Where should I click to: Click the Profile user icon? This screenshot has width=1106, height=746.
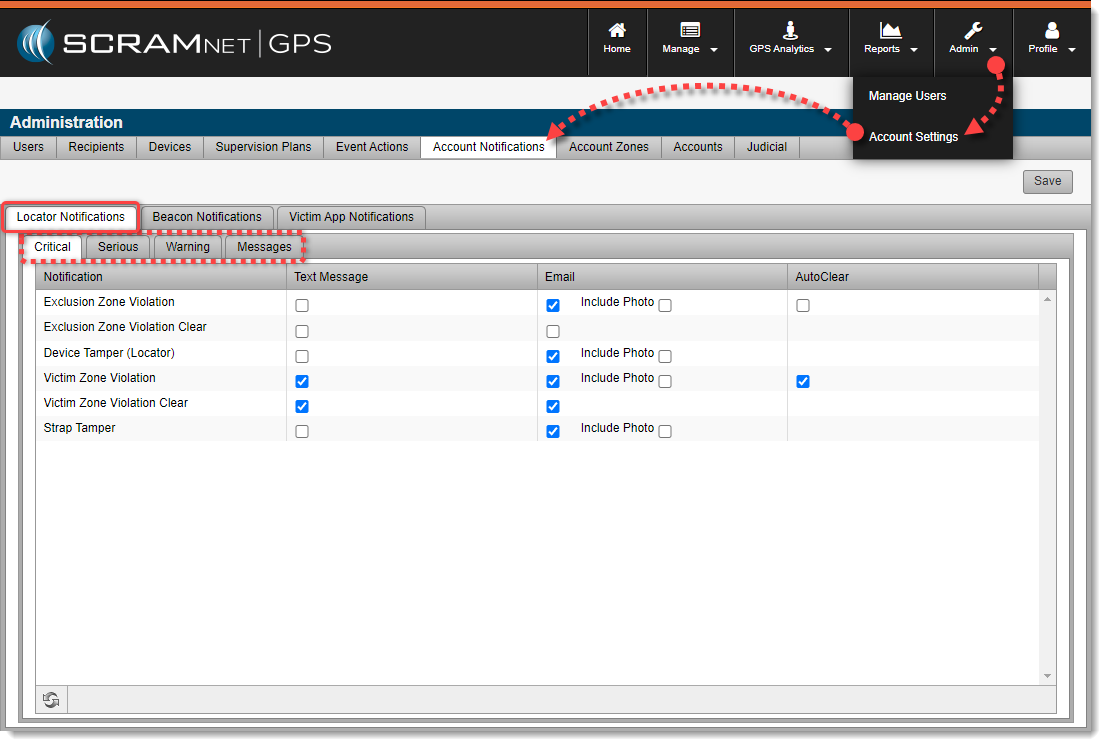[x=1051, y=30]
